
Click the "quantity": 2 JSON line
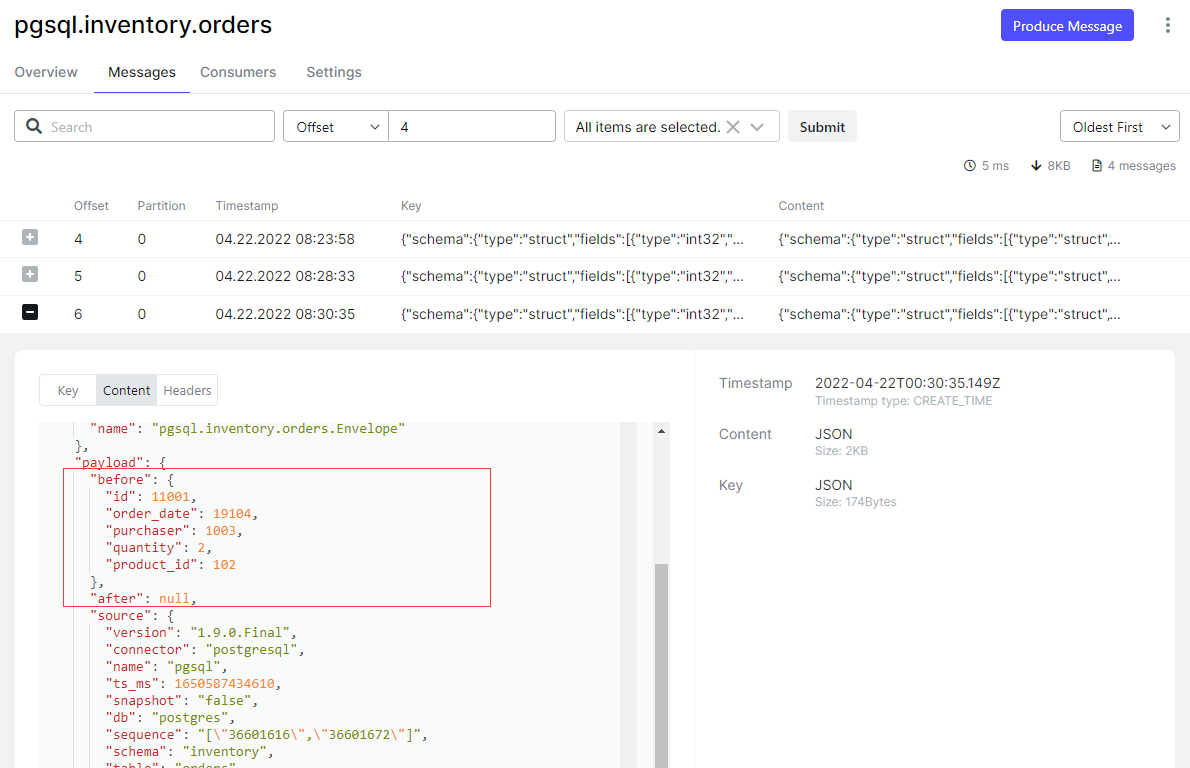[x=158, y=547]
